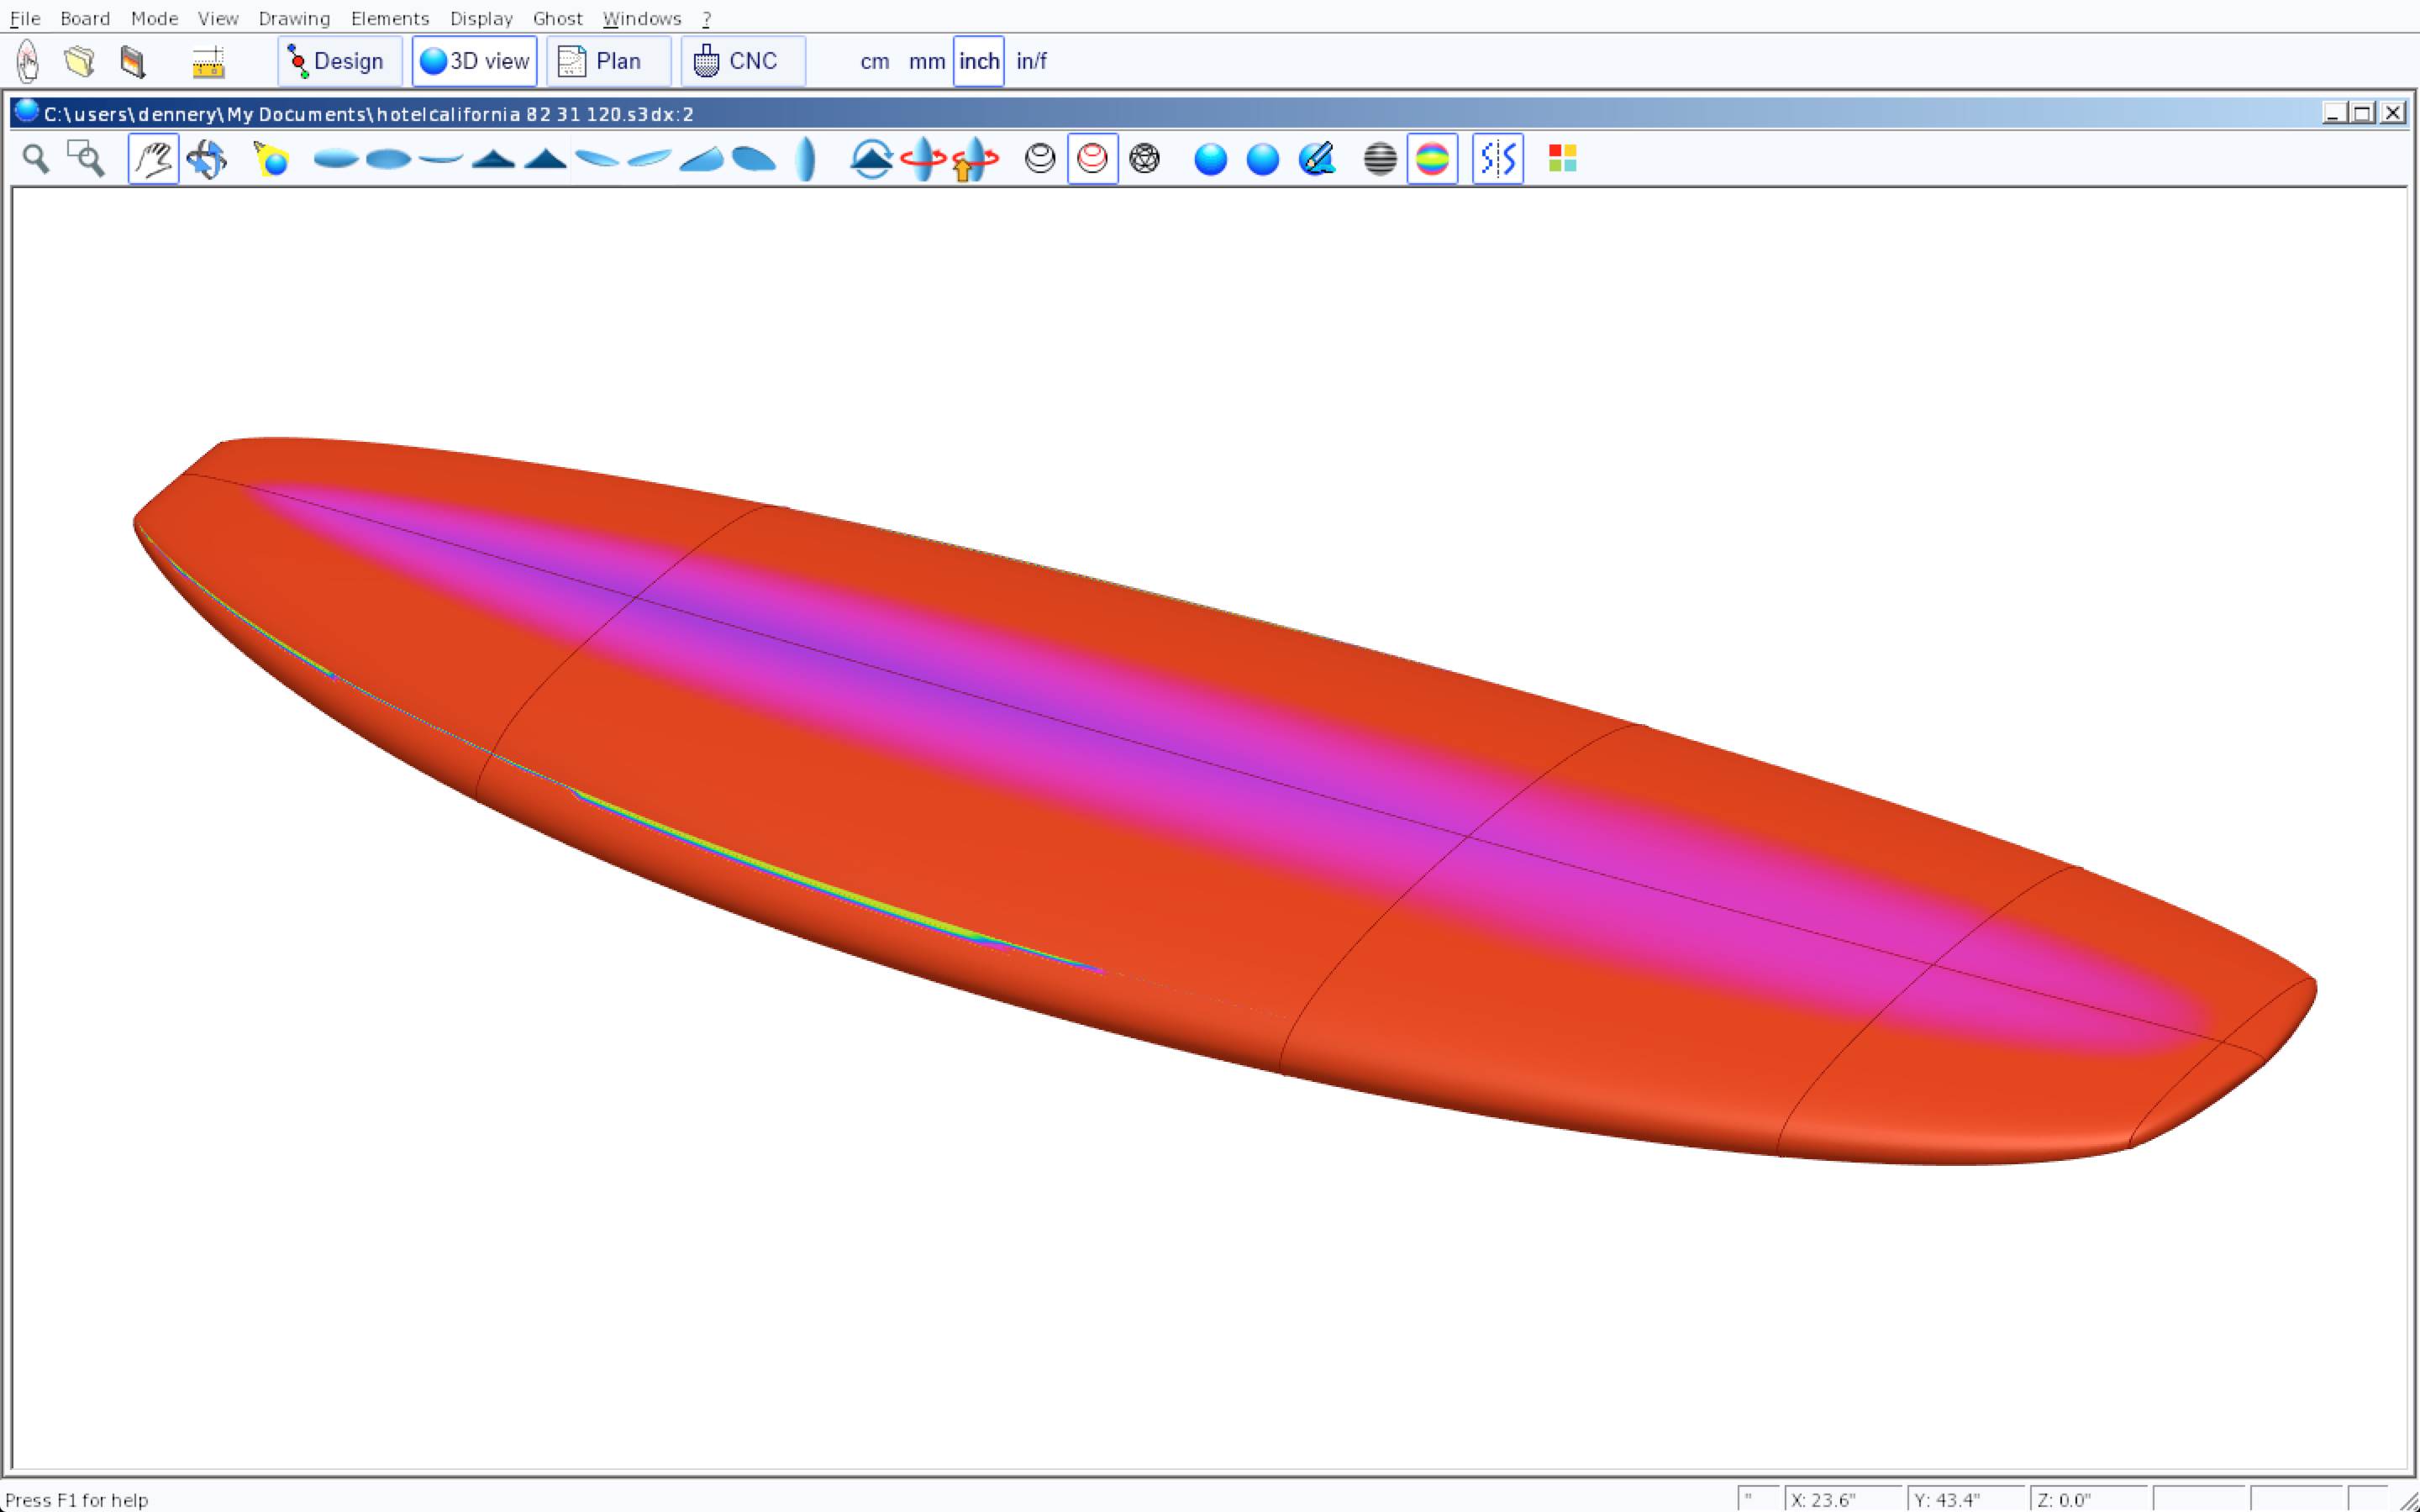Viewport: 2420px width, 1512px height.
Task: Choose the 3D rotate view tool
Action: (x=207, y=159)
